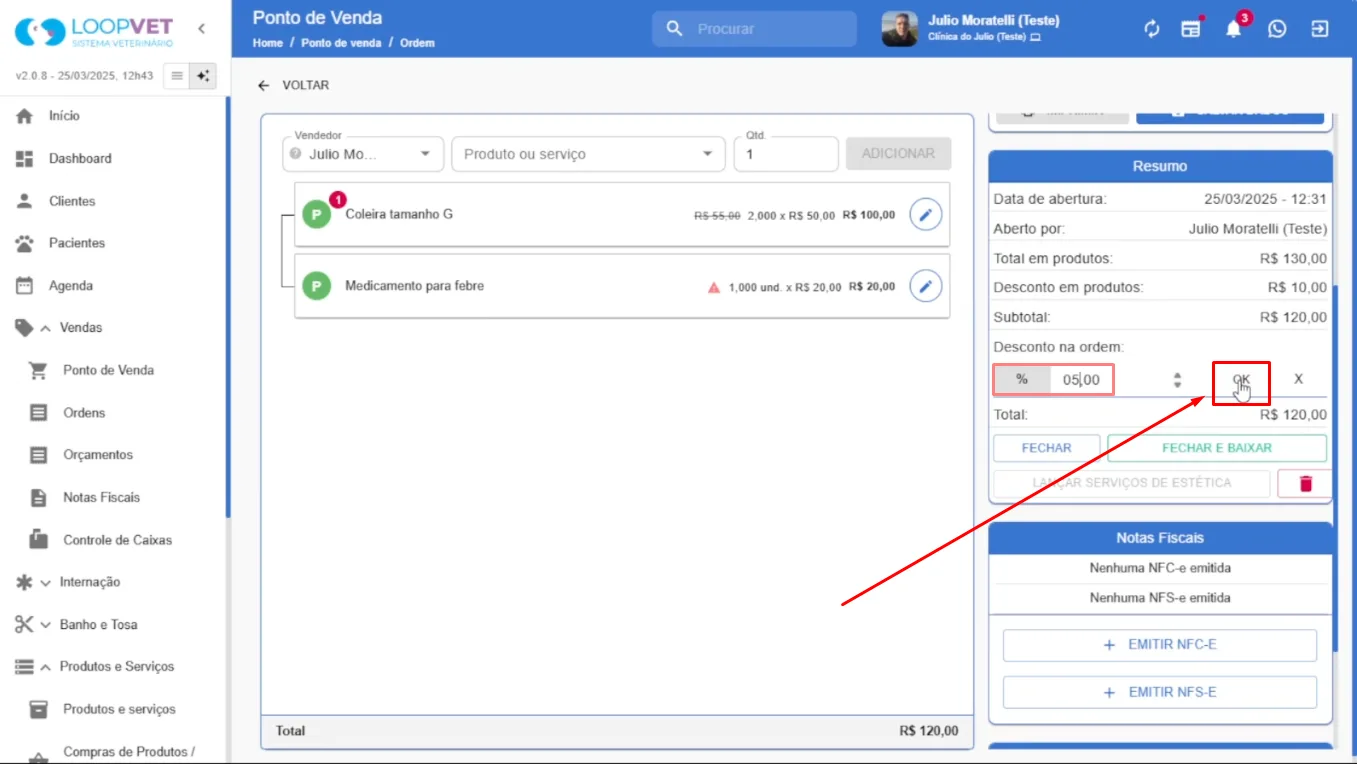Click the WhatsApp icon in header

(x=1277, y=29)
